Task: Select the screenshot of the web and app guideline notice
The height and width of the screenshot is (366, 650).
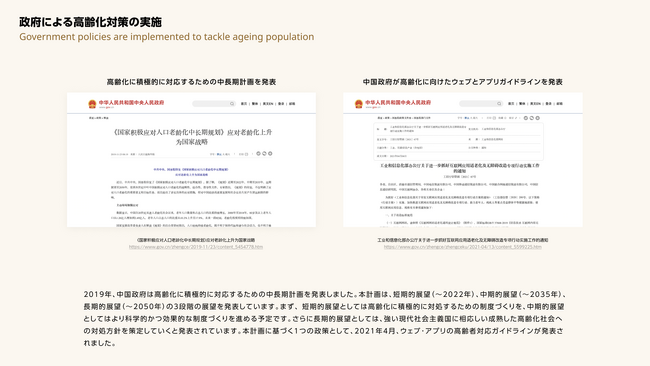Action: coord(463,160)
